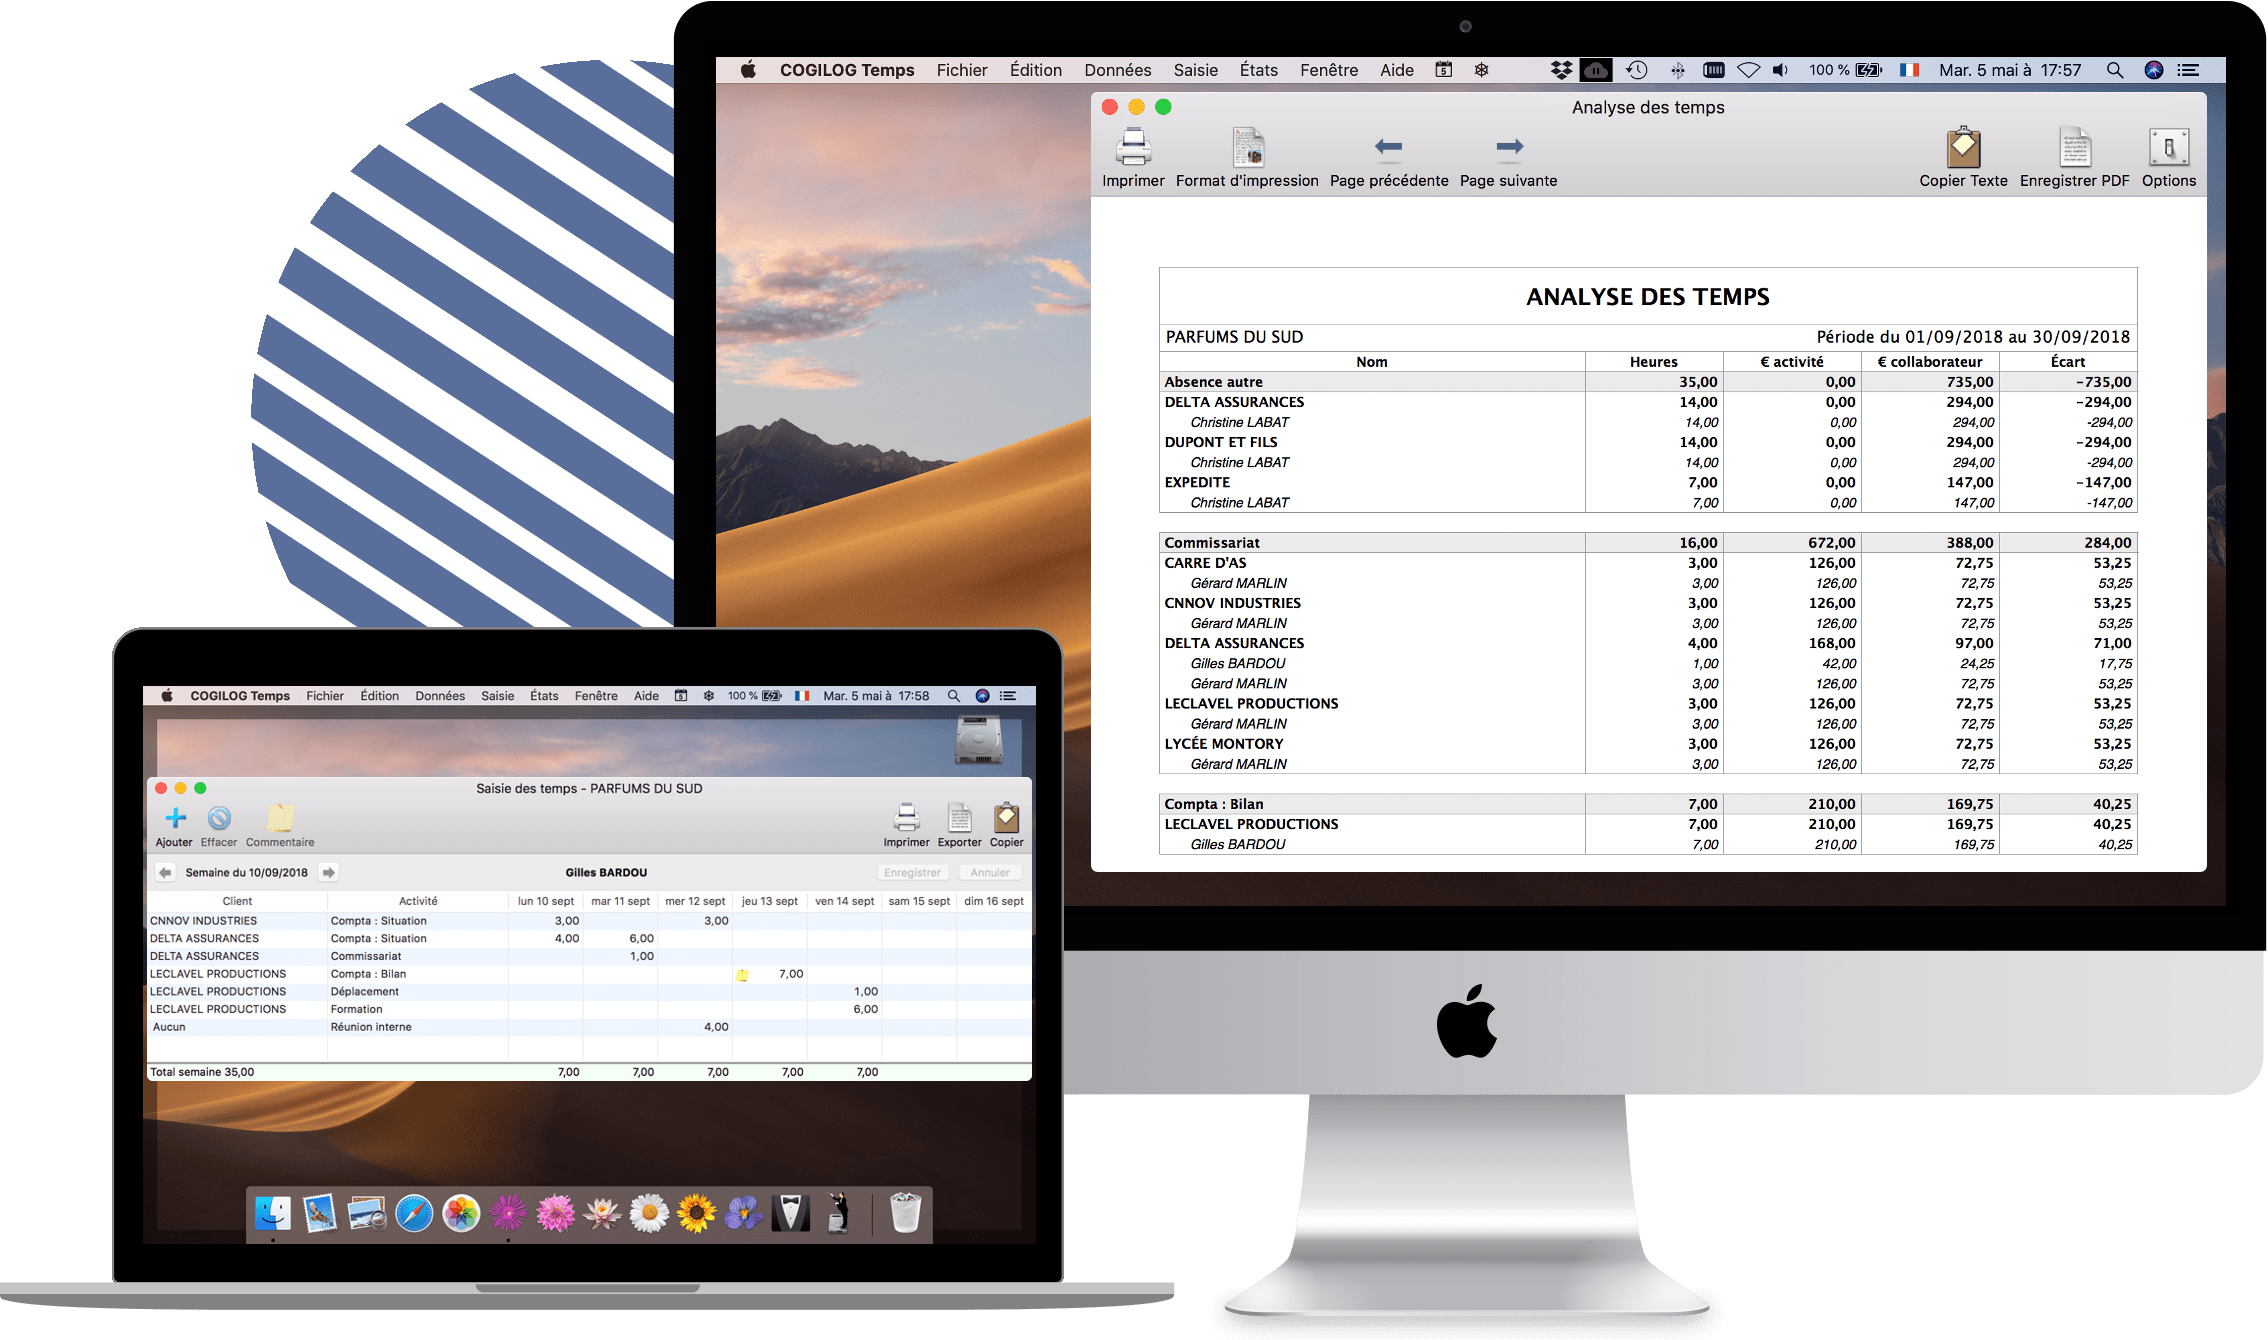Image resolution: width=2268 pixels, height=1340 pixels.
Task: Open the COGILOG Temps menu on iMac
Action: point(847,70)
